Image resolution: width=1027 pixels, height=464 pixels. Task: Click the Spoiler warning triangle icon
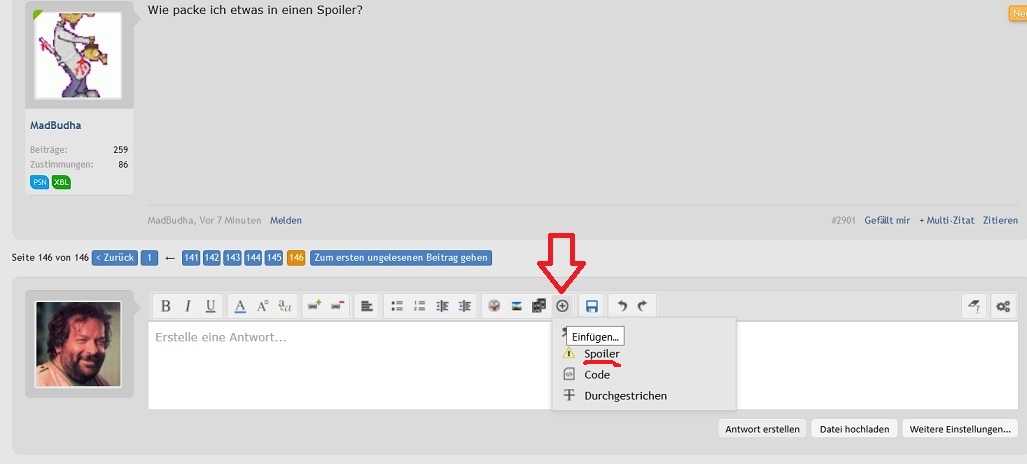point(569,353)
